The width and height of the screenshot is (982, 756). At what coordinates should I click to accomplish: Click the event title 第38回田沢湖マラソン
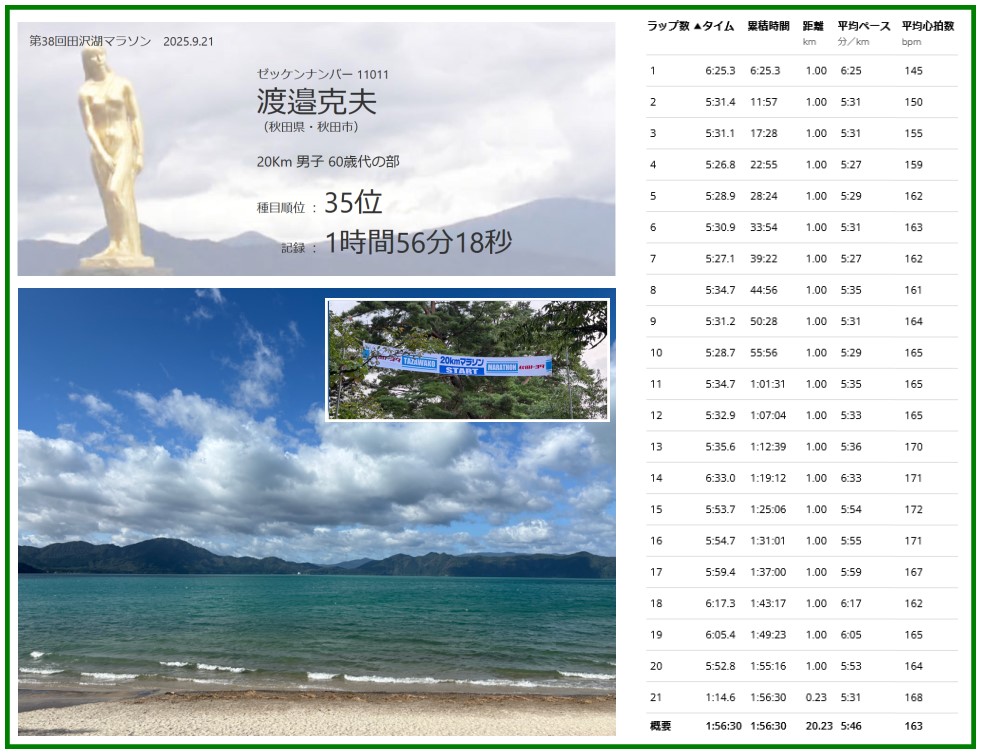pyautogui.click(x=91, y=42)
